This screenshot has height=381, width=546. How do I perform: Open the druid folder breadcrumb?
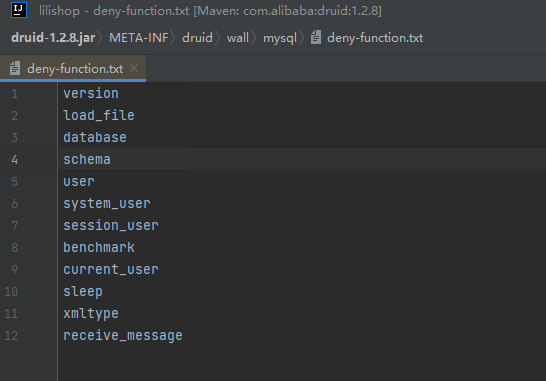tap(197, 38)
